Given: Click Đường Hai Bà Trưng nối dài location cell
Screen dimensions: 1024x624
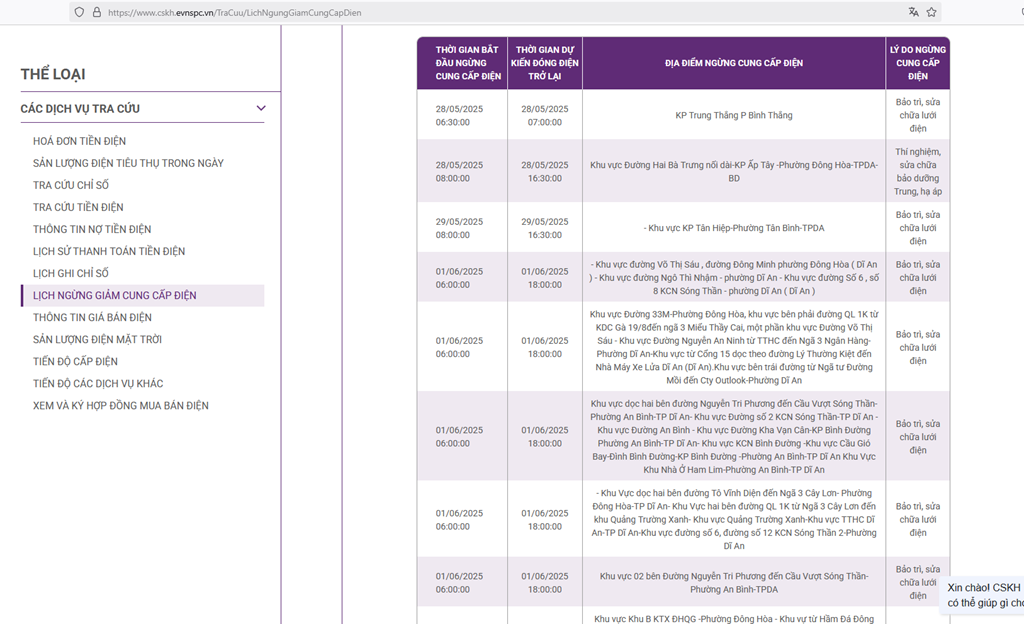Looking at the screenshot, I should coord(734,172).
